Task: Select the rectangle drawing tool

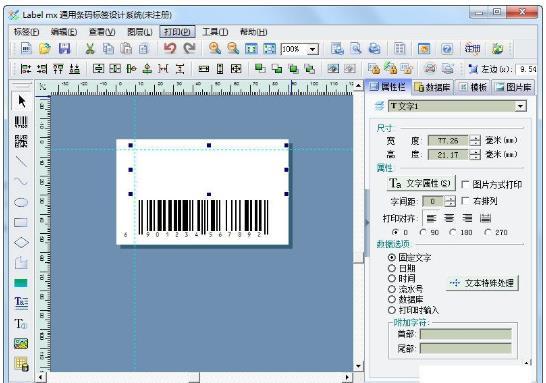Action: (x=21, y=222)
